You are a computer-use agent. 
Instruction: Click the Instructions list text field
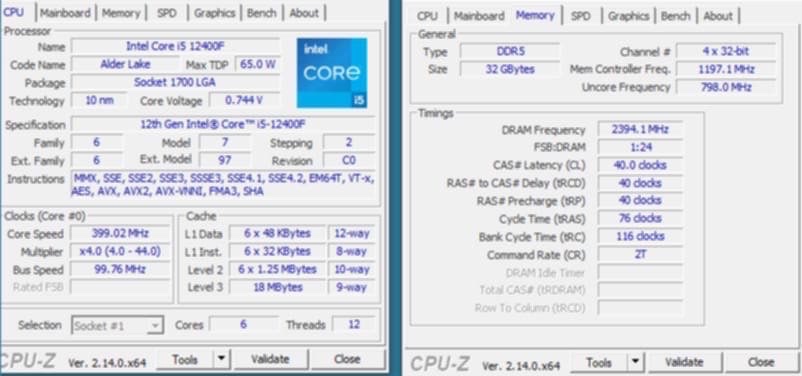224,185
